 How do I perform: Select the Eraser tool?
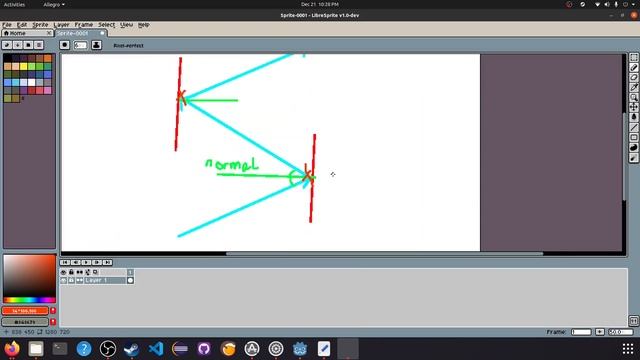click(x=633, y=77)
